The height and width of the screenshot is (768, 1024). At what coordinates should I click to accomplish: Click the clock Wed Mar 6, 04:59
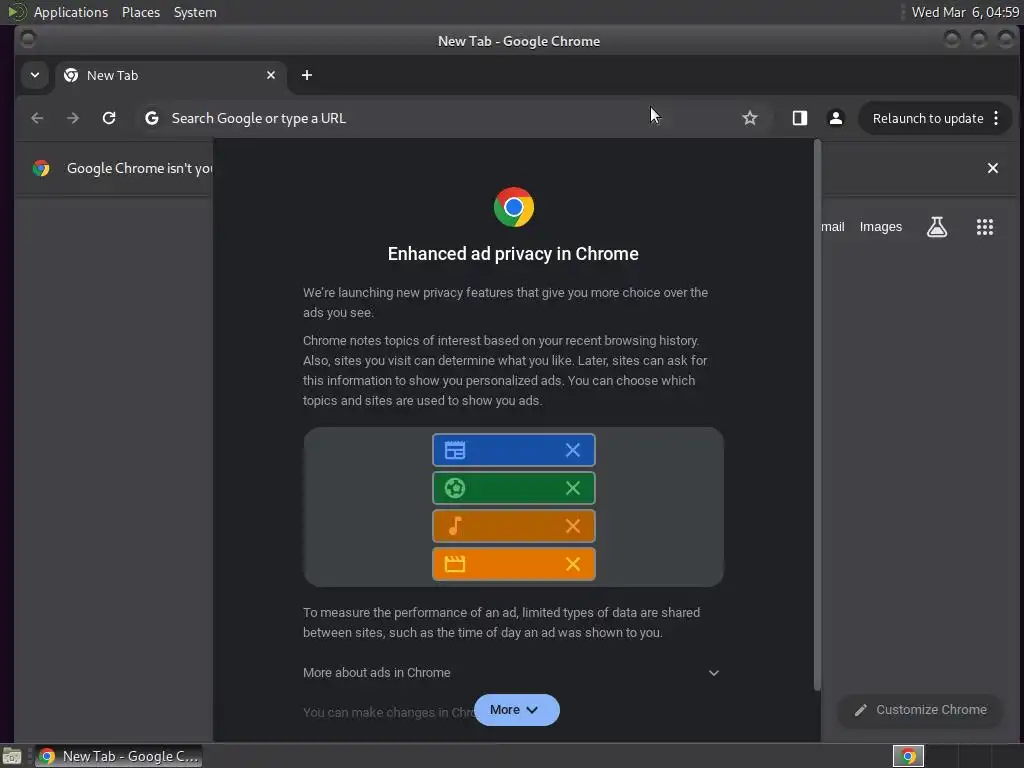pos(965,12)
